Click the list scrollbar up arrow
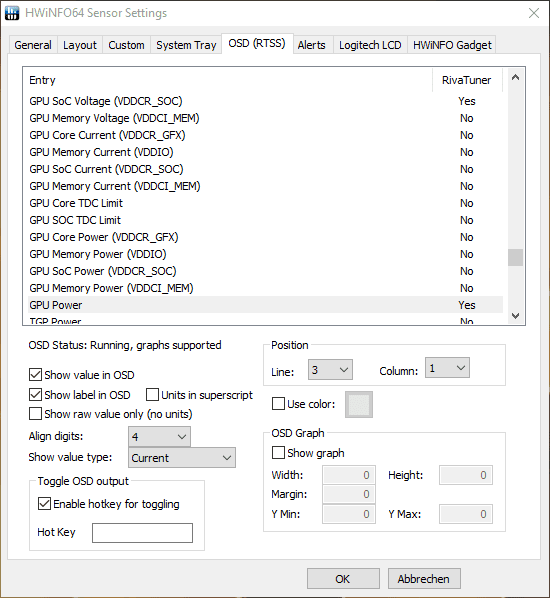Screen dimensions: 550x598 point(515,77)
